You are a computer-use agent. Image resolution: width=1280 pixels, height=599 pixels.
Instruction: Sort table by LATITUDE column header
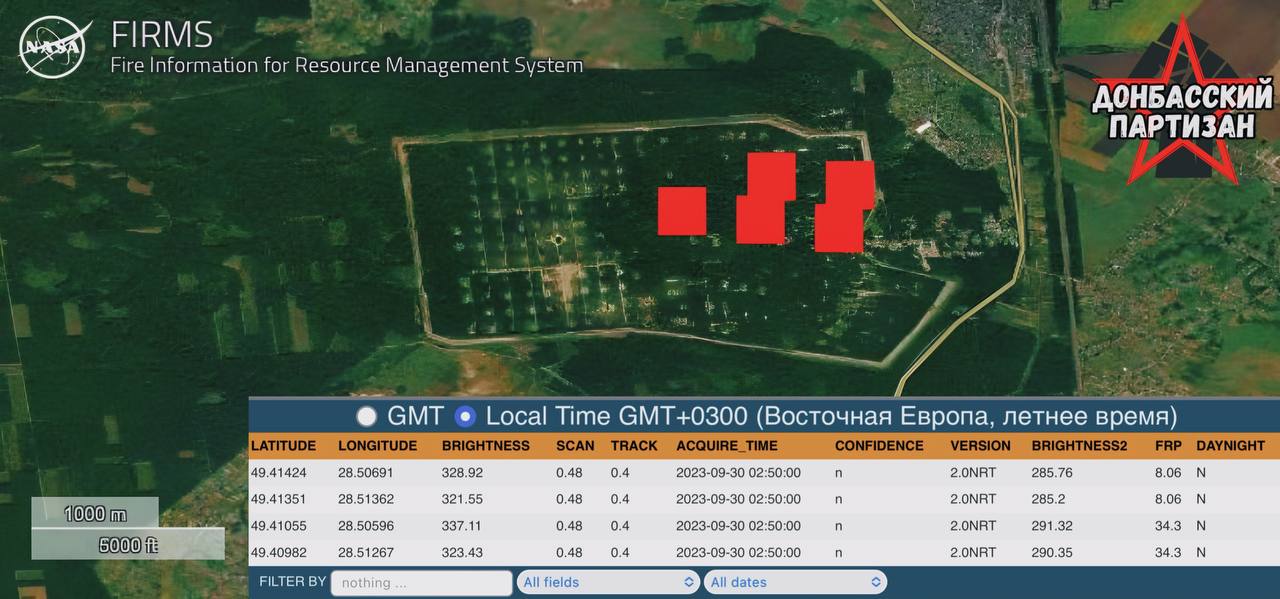(x=283, y=446)
